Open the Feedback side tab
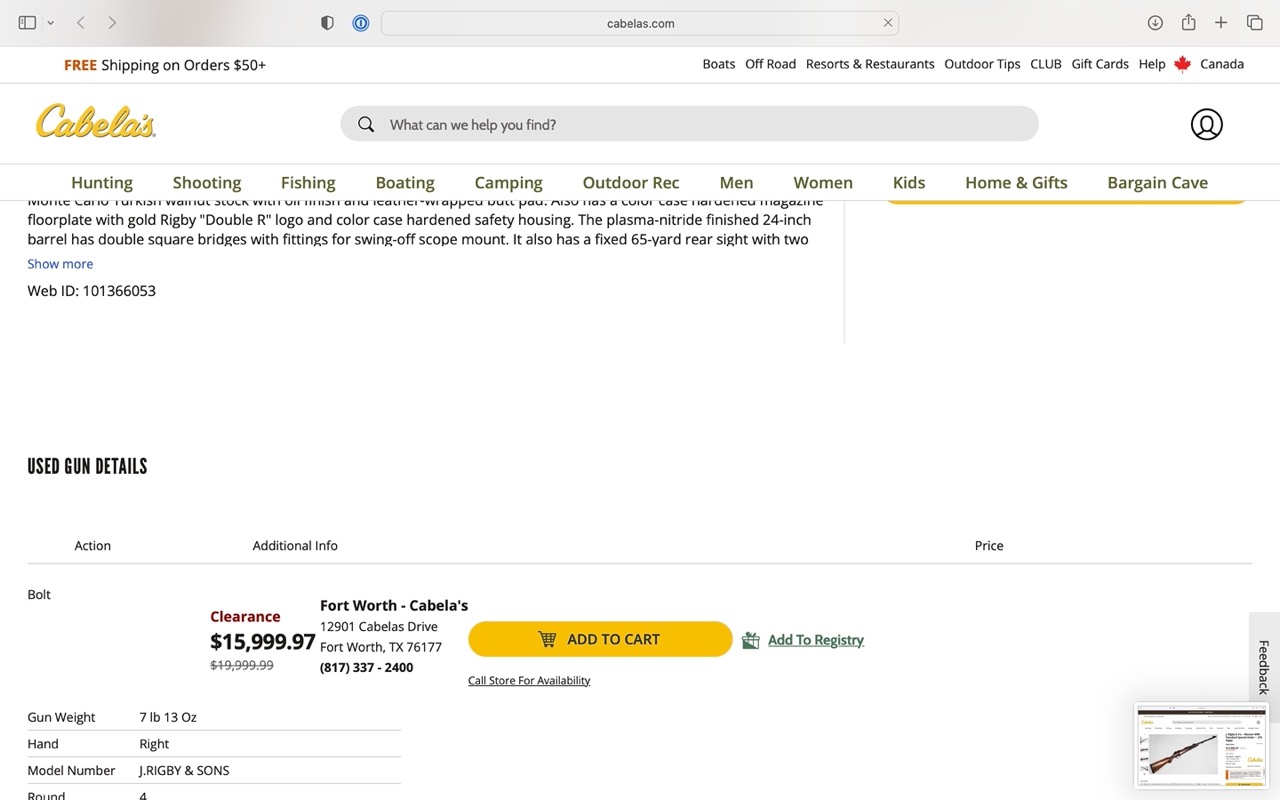Screen dimensions: 1280x800 click(1264, 667)
